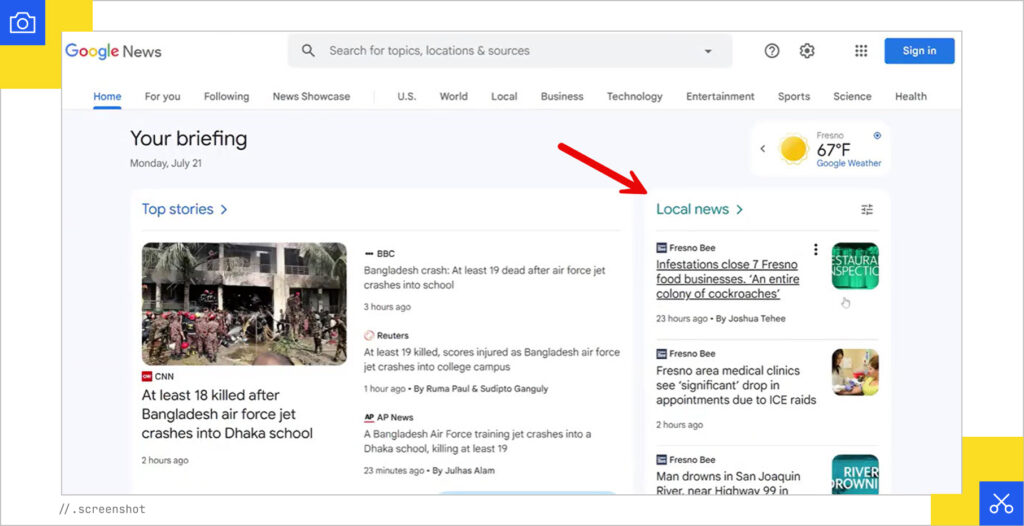The height and width of the screenshot is (526, 1024).
Task: Click the Google News logo
Action: pyautogui.click(x=113, y=51)
